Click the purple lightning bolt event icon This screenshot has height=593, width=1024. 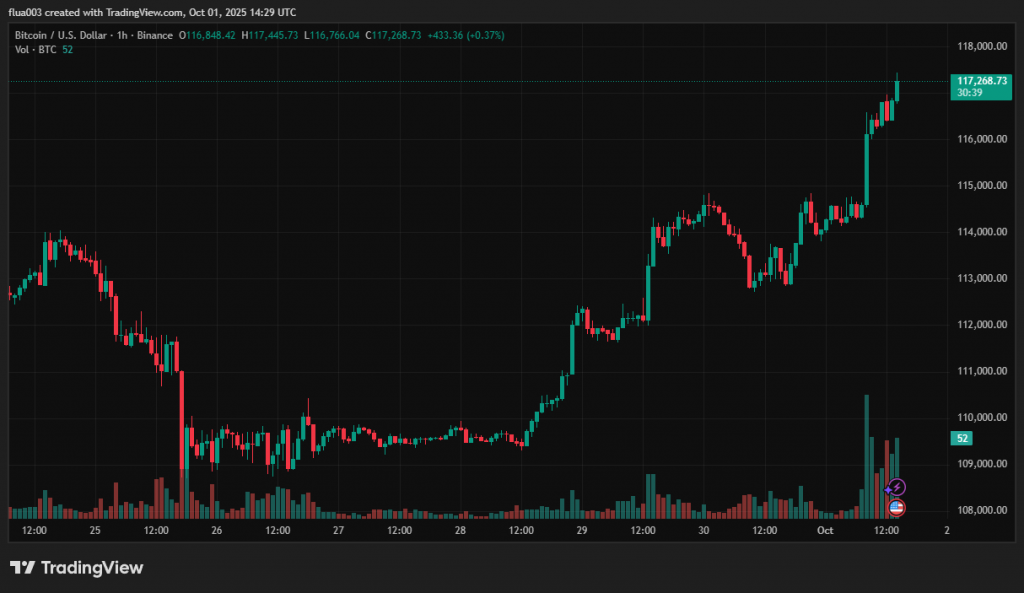896,487
